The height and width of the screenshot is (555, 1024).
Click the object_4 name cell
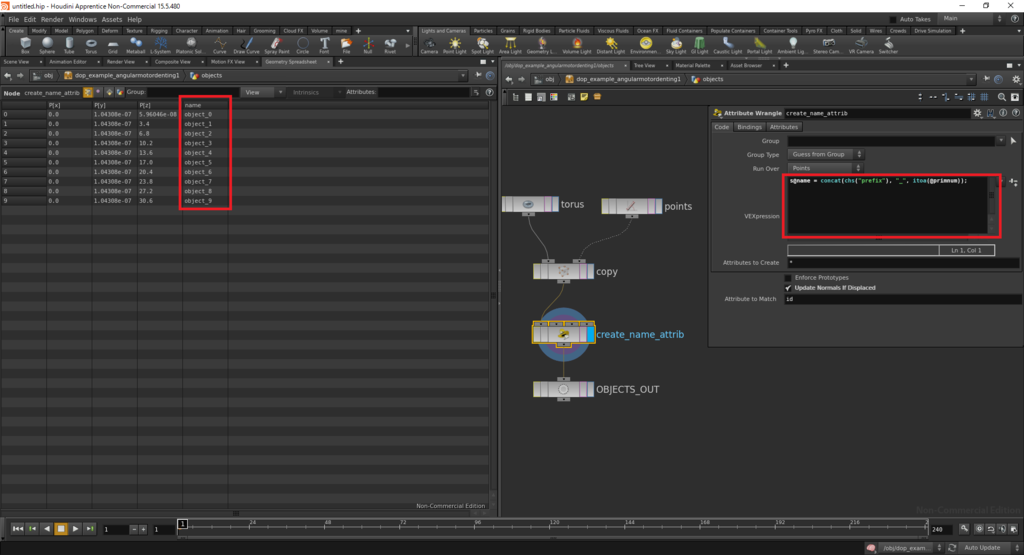click(x=198, y=153)
